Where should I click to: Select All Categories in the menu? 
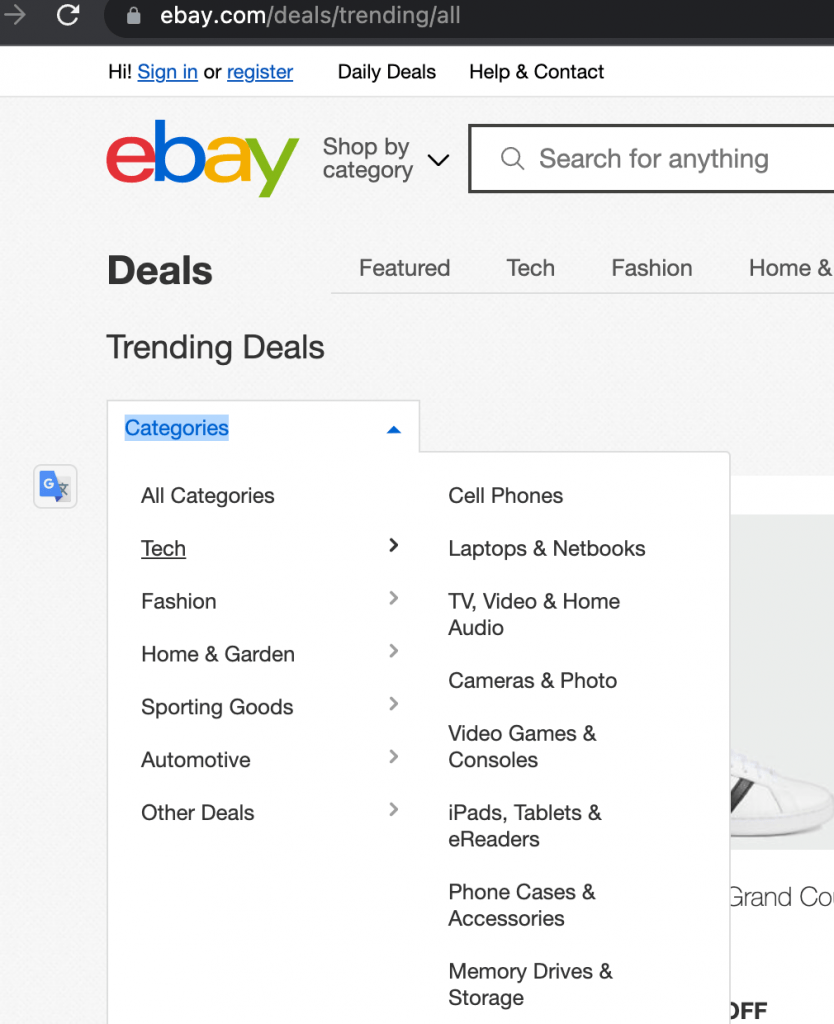pos(207,496)
